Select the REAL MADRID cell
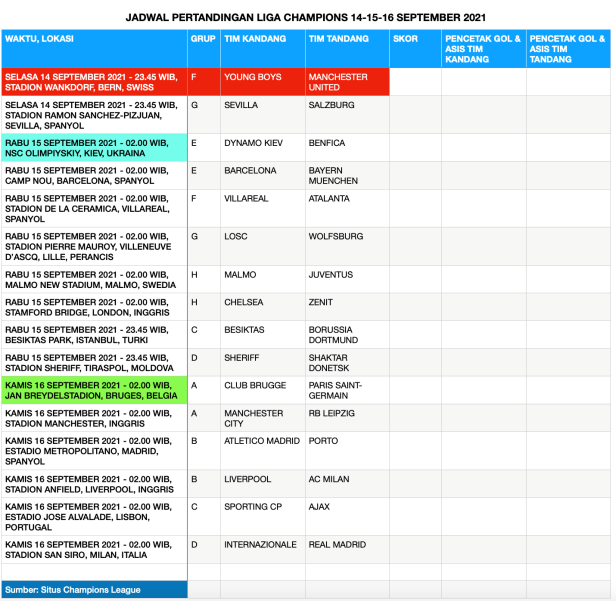This screenshot has height=601, width=616. tap(346, 550)
